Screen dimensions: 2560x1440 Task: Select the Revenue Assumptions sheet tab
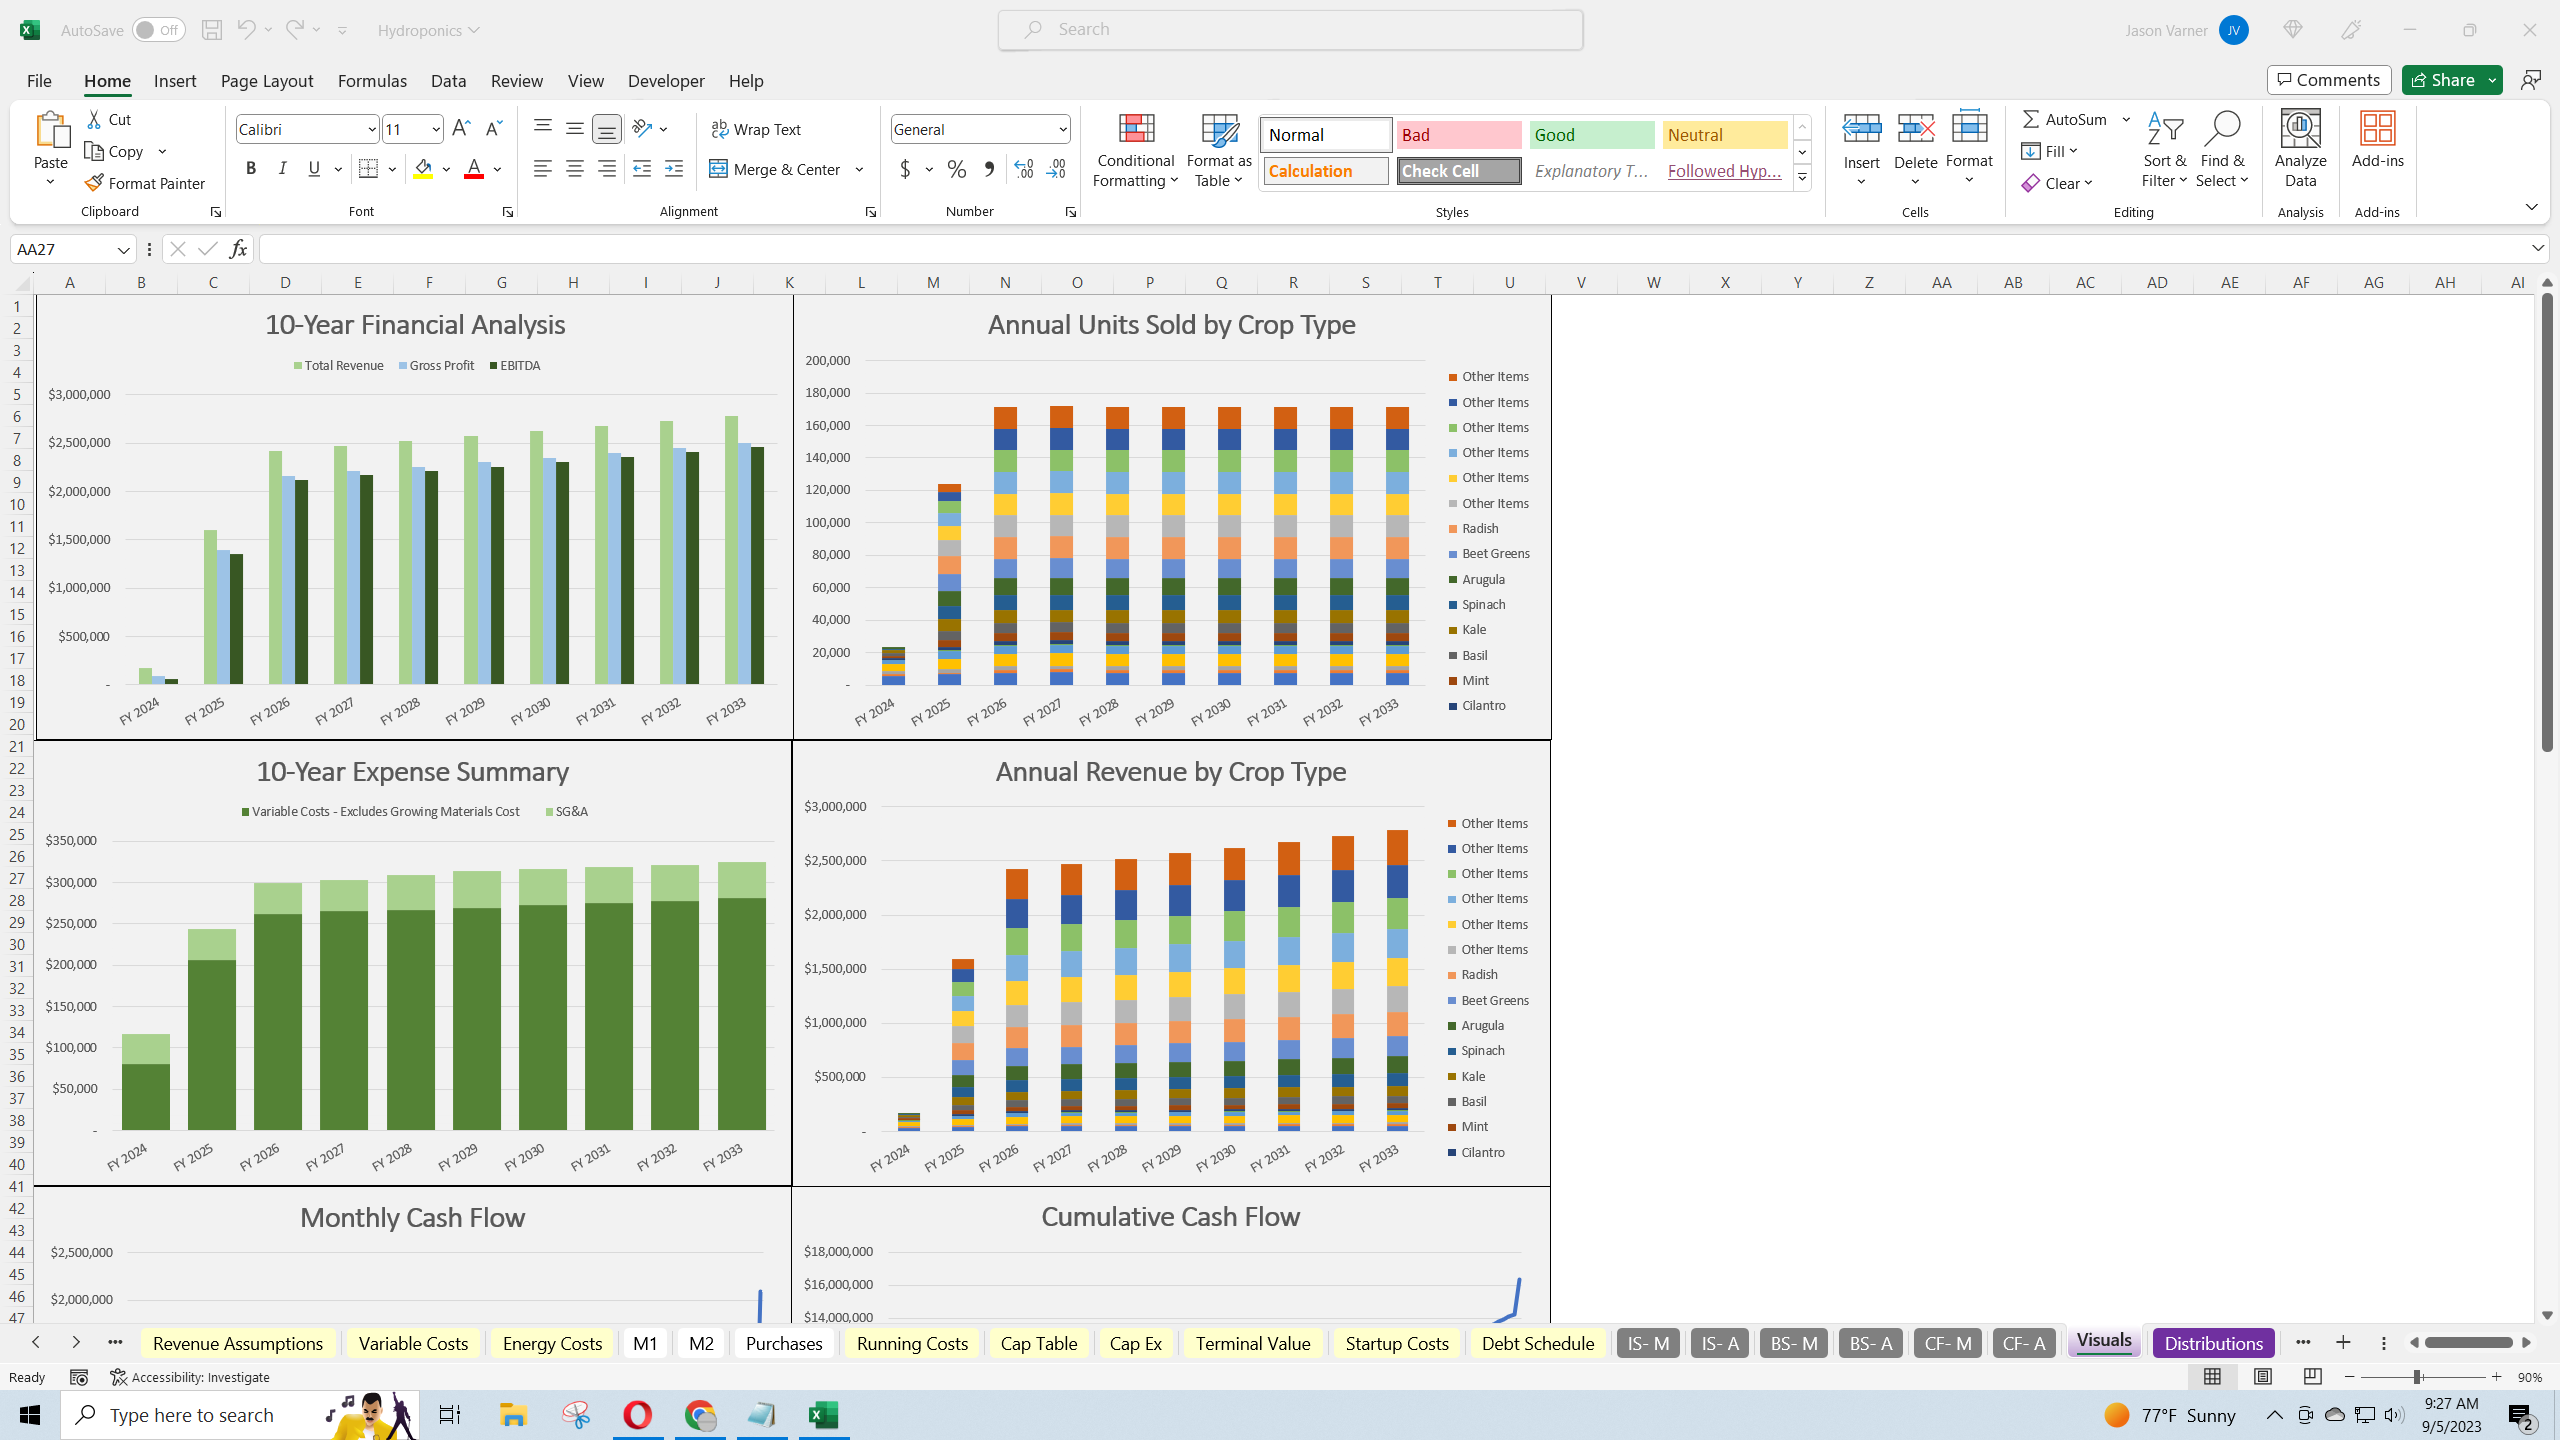(x=238, y=1343)
